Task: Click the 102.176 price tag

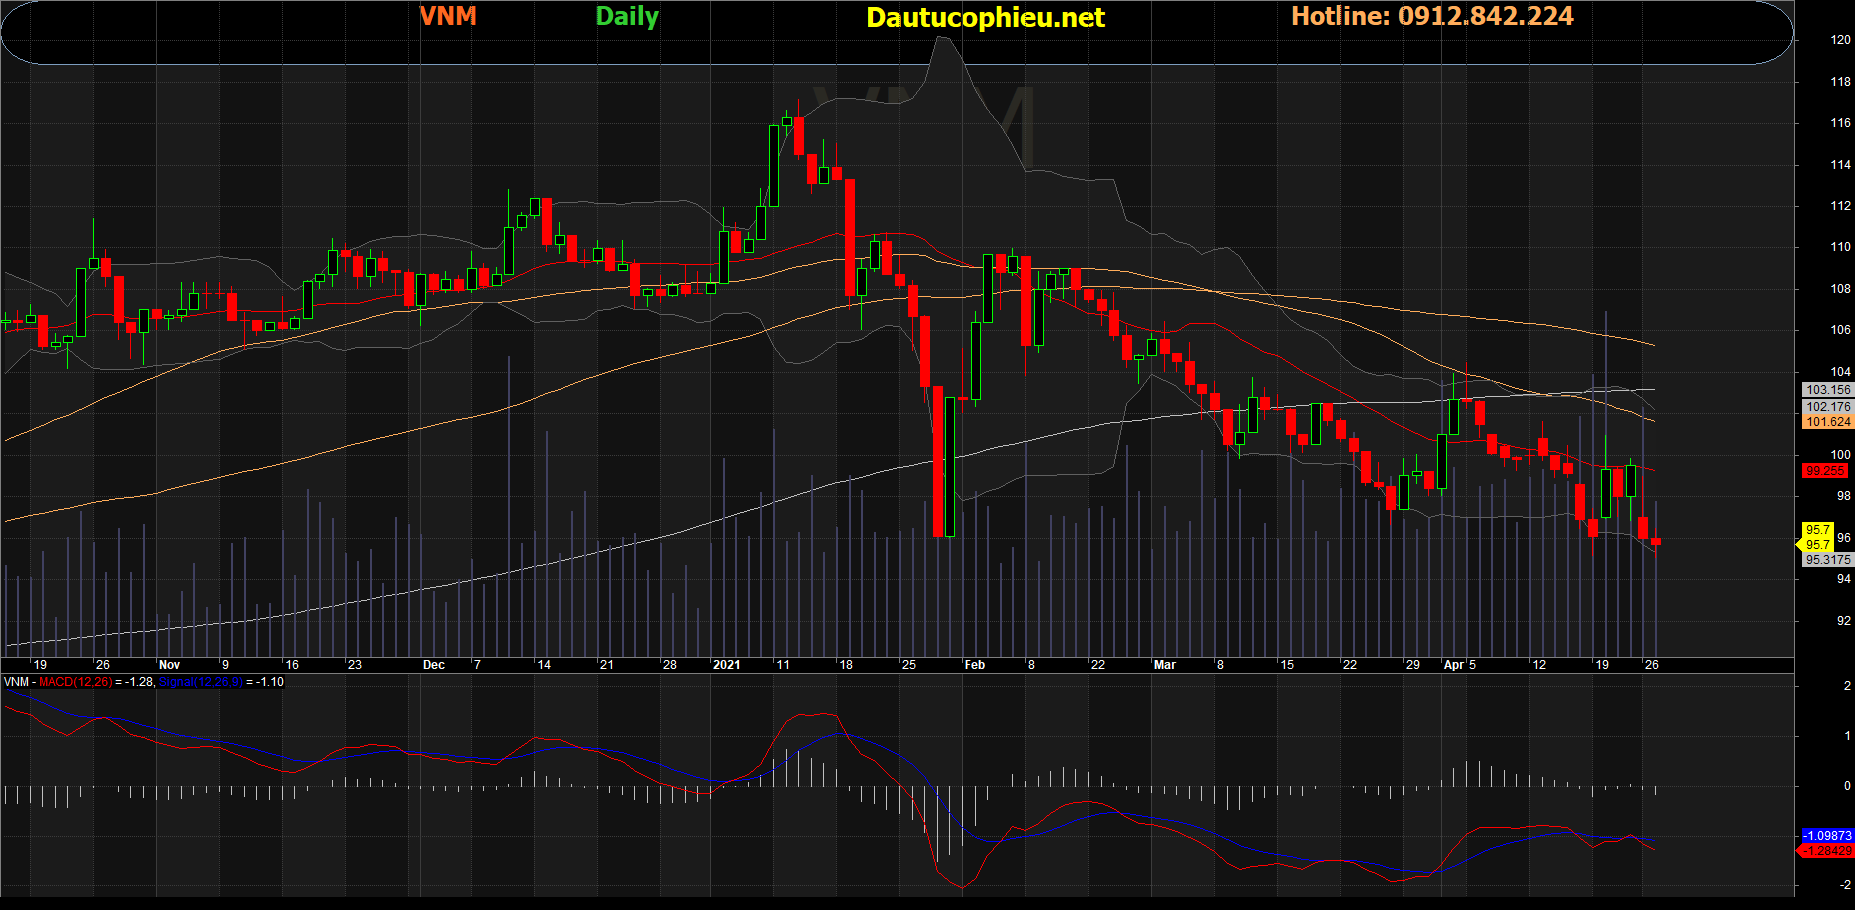Action: click(x=1828, y=407)
